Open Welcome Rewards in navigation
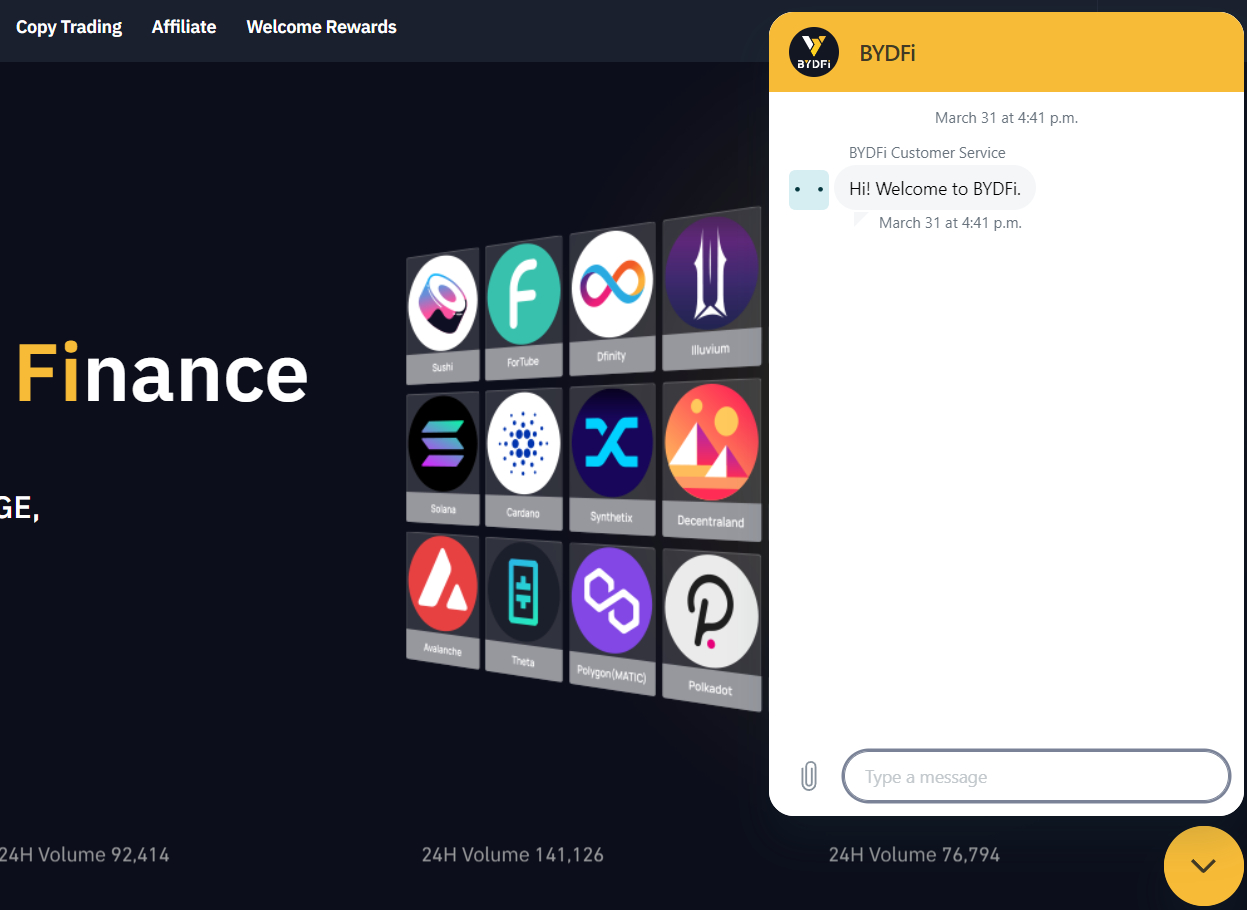1247x910 pixels. click(x=322, y=27)
